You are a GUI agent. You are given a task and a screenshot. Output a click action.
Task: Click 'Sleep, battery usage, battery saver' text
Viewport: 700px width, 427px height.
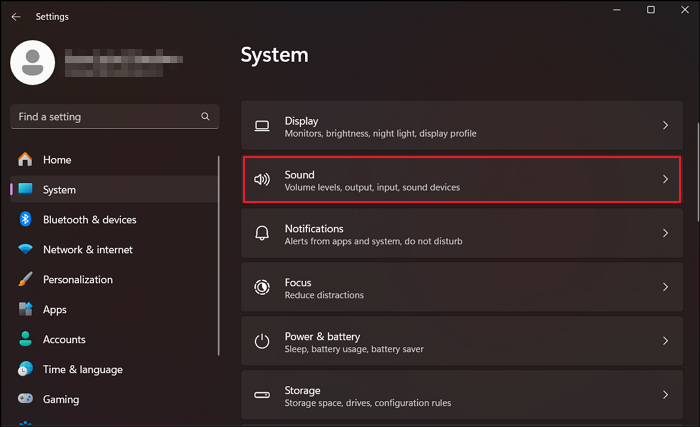pos(354,349)
